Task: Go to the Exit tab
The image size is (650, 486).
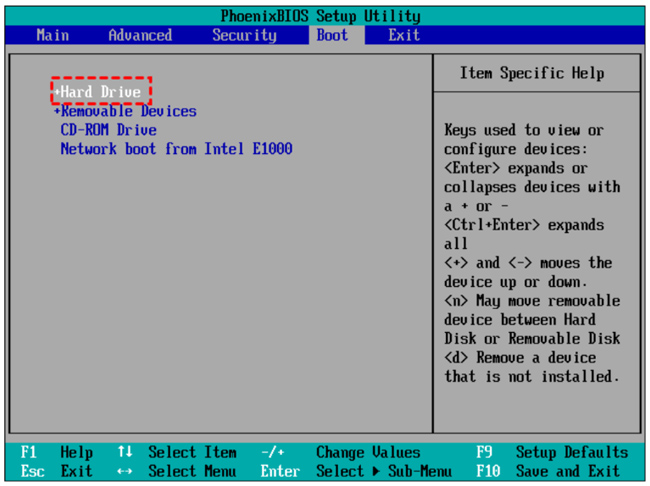Action: pyautogui.click(x=404, y=35)
